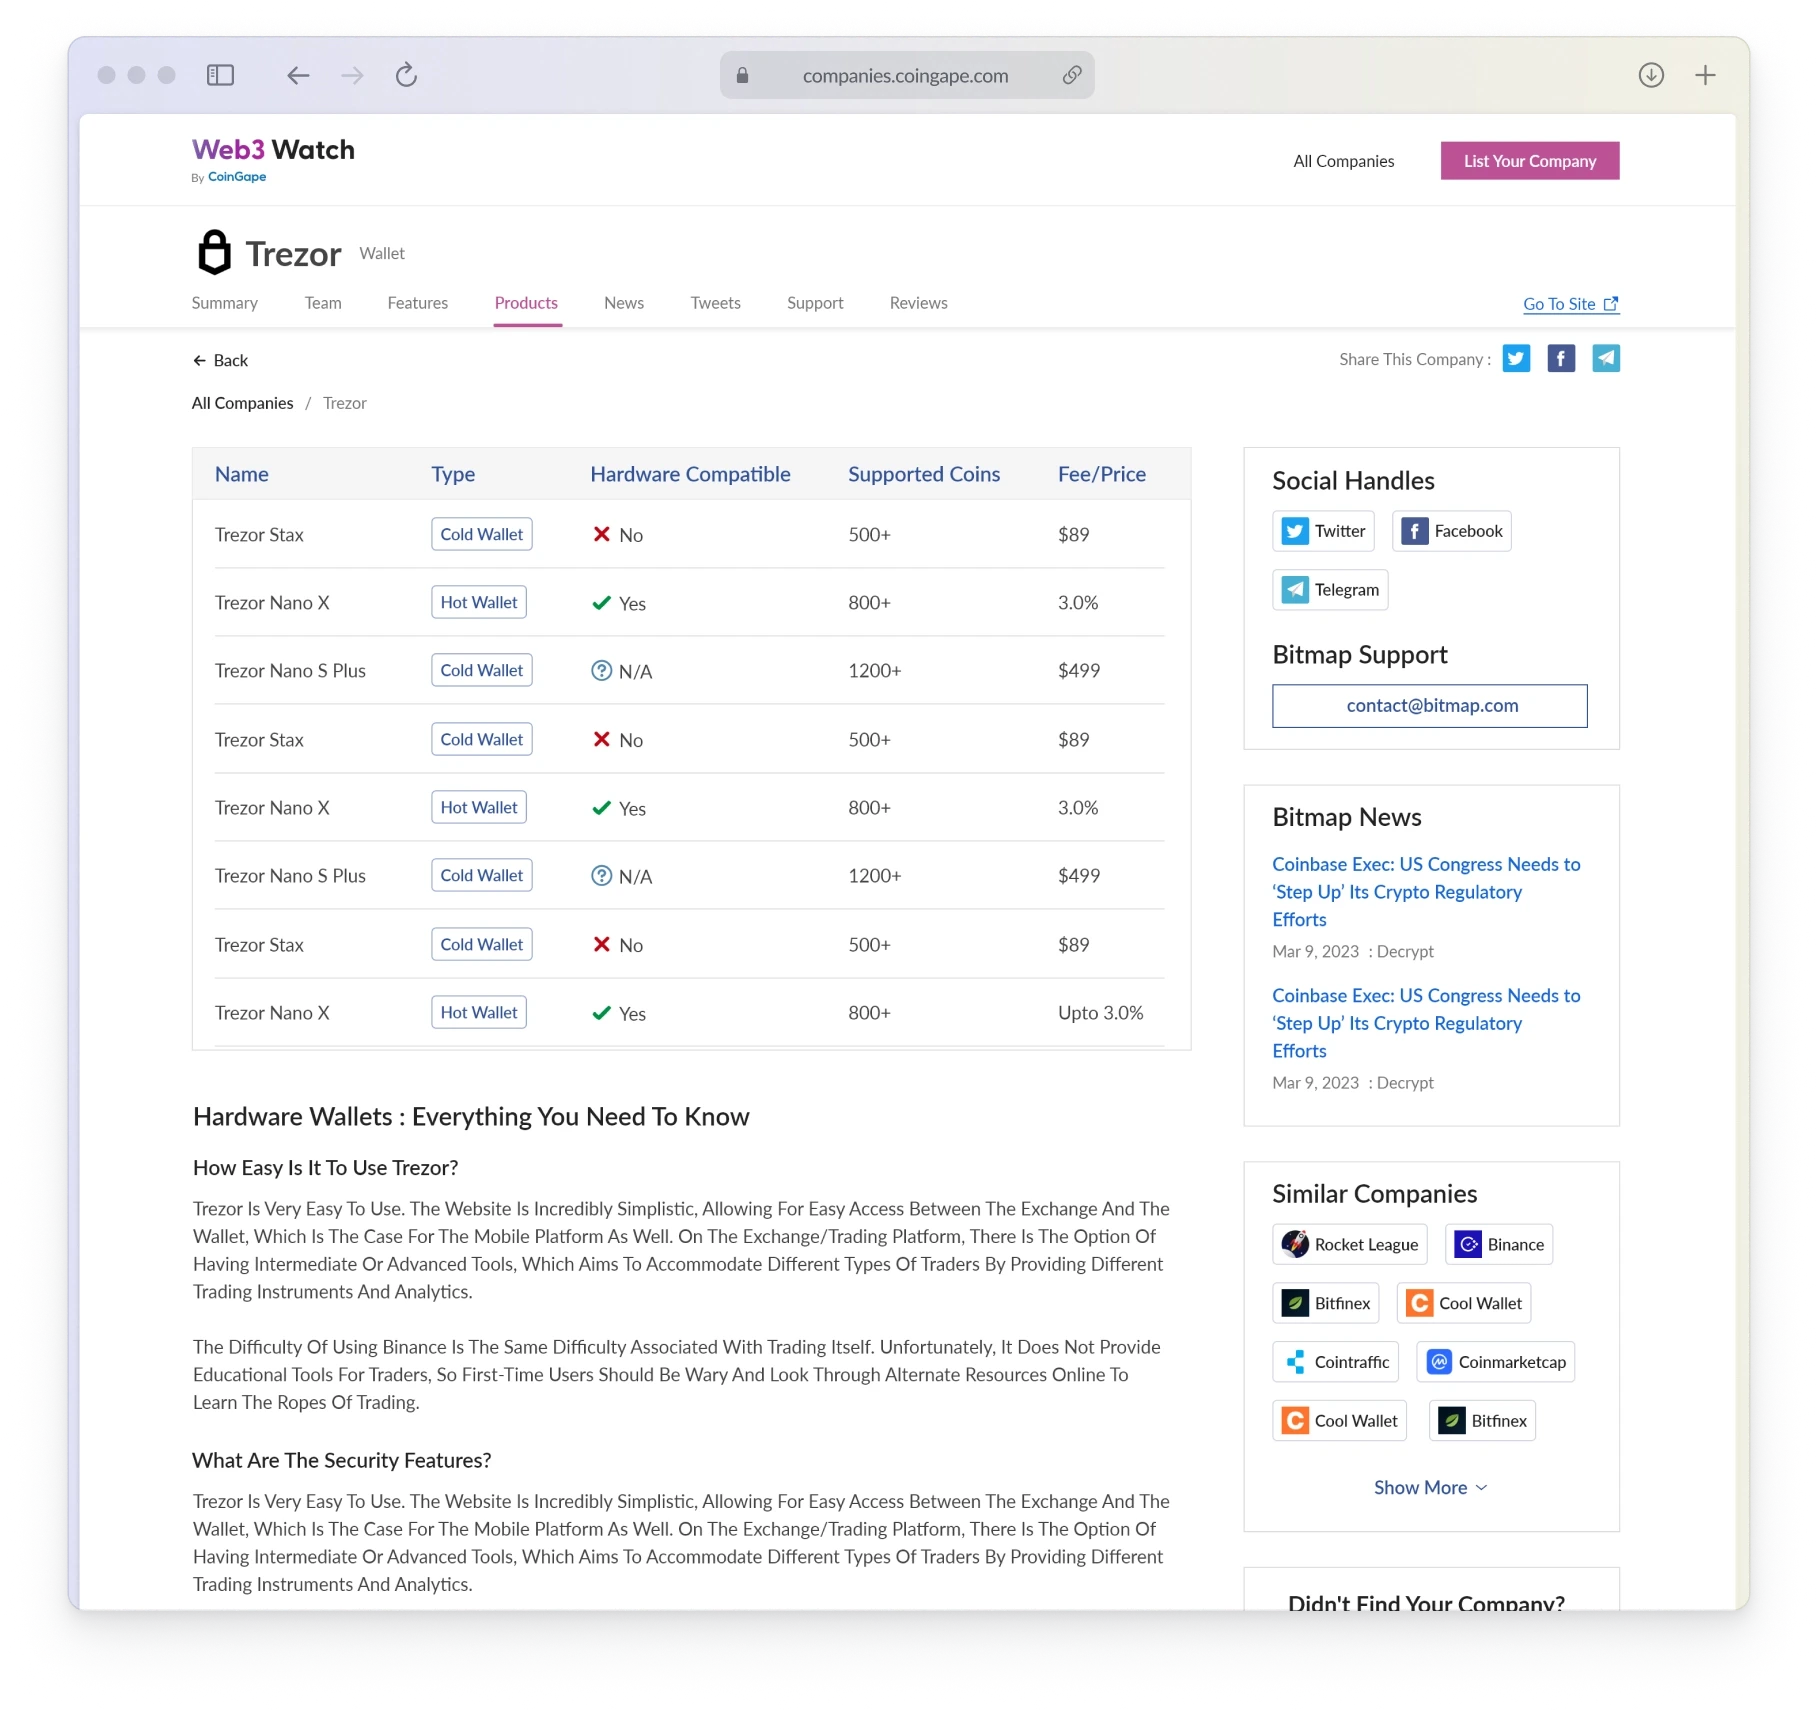Open a new tab with the plus icon
Screen dimensions: 1818x1710
click(1705, 75)
